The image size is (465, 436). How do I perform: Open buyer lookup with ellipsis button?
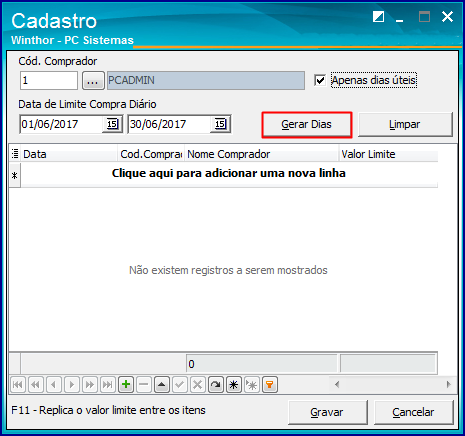(x=93, y=80)
